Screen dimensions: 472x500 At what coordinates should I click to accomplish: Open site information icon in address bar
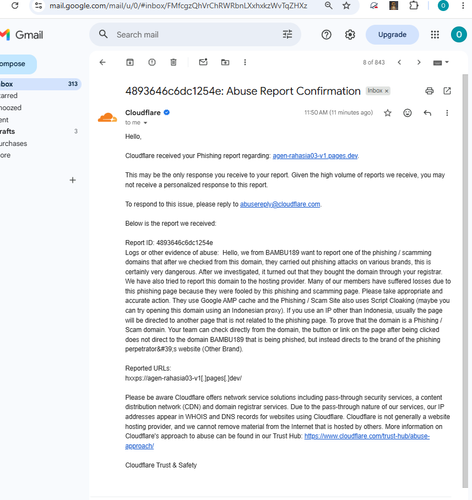point(39,5)
